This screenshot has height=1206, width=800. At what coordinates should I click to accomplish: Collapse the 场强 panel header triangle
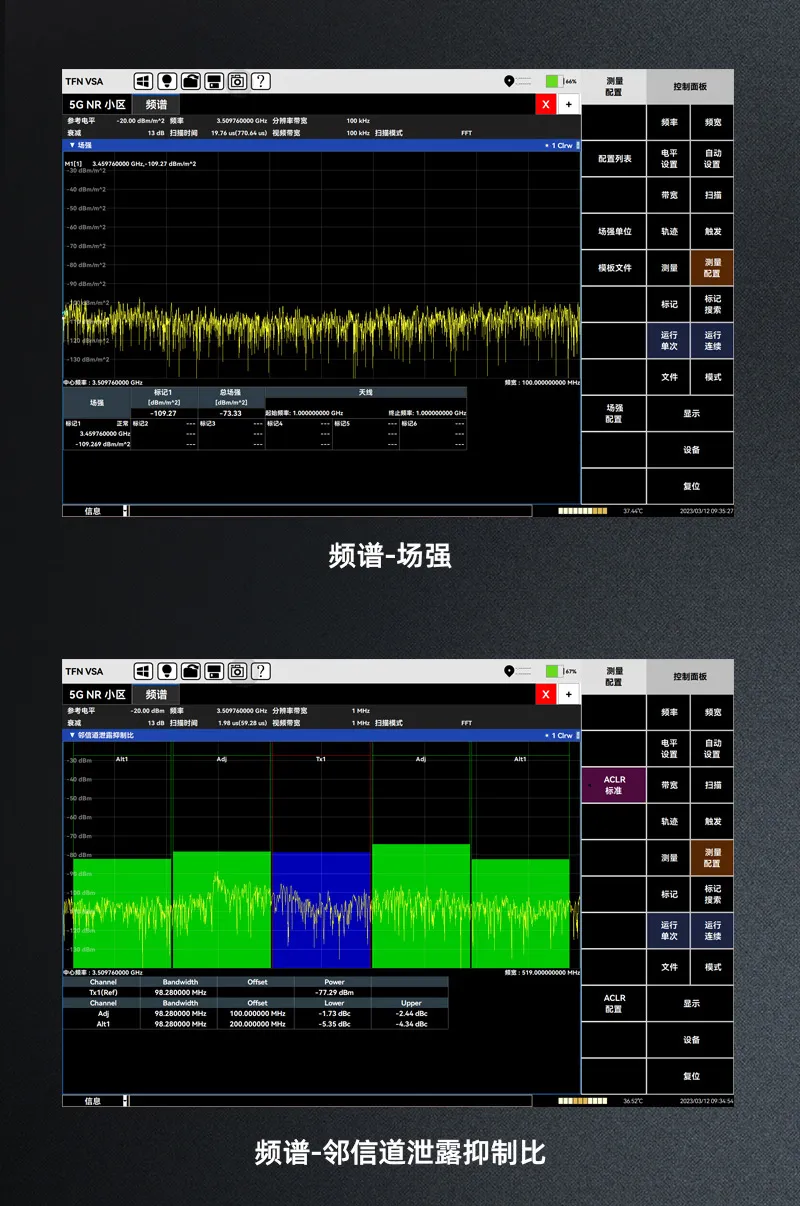(71, 145)
